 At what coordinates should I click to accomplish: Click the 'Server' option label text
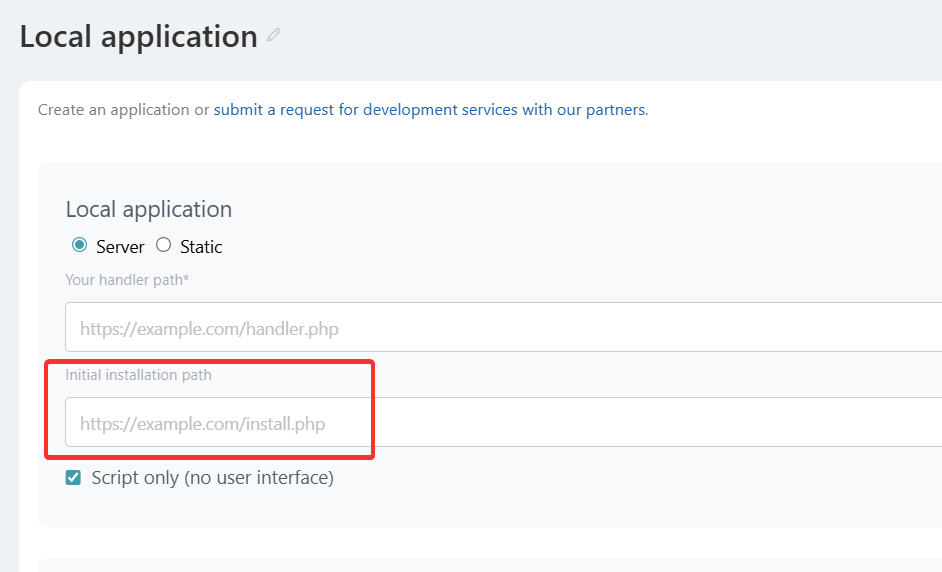[x=120, y=247]
